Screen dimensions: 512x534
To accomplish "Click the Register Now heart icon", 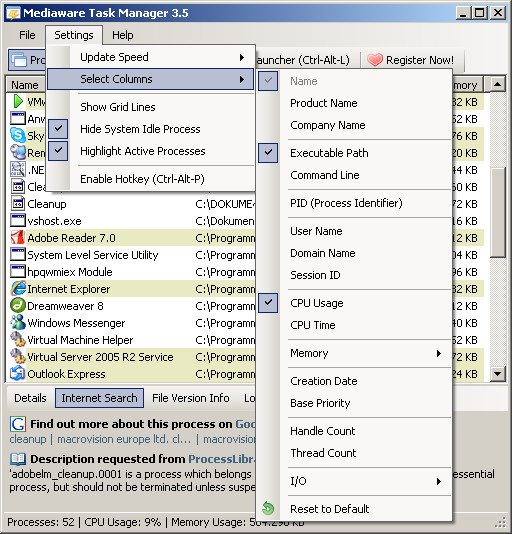I will [x=375, y=60].
